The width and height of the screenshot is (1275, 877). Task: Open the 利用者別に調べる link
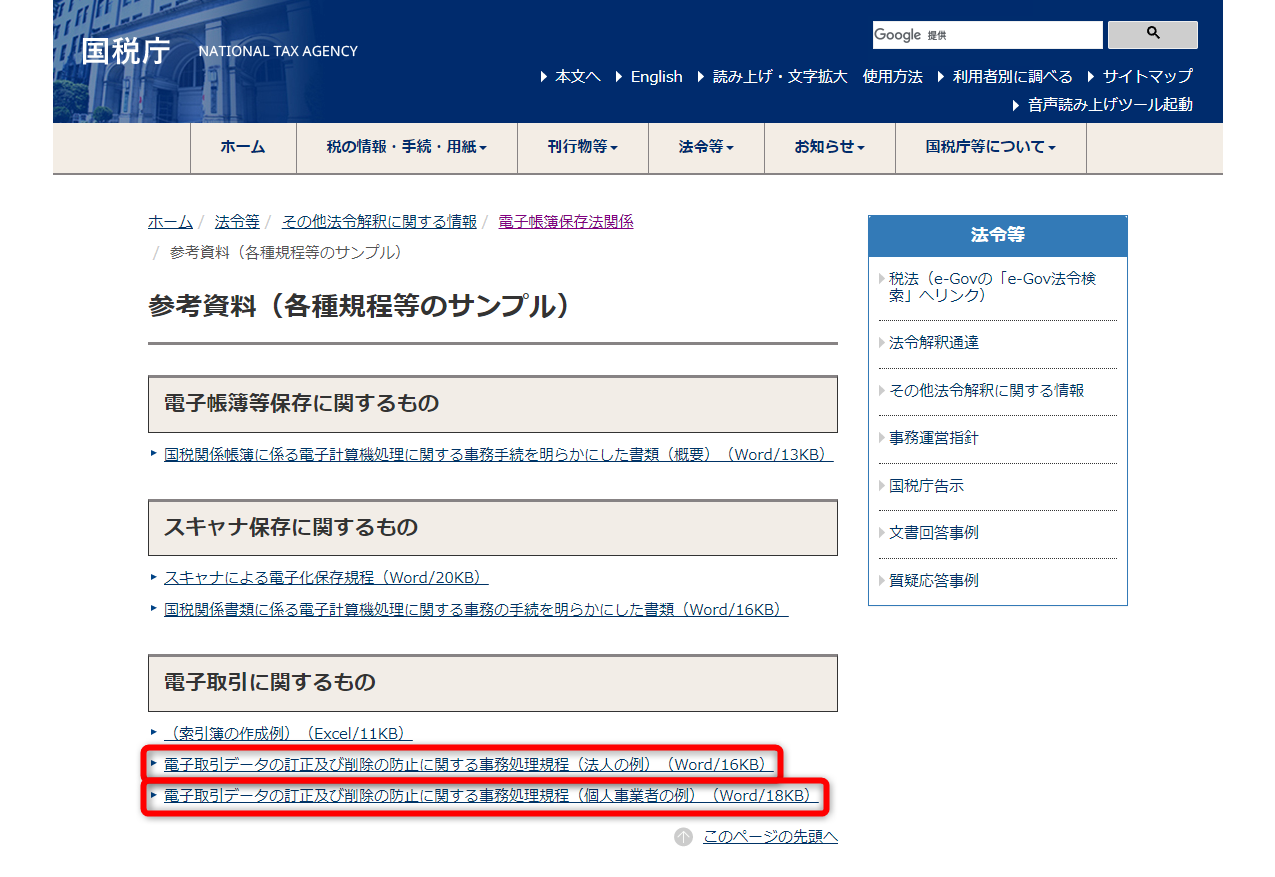(x=1010, y=76)
